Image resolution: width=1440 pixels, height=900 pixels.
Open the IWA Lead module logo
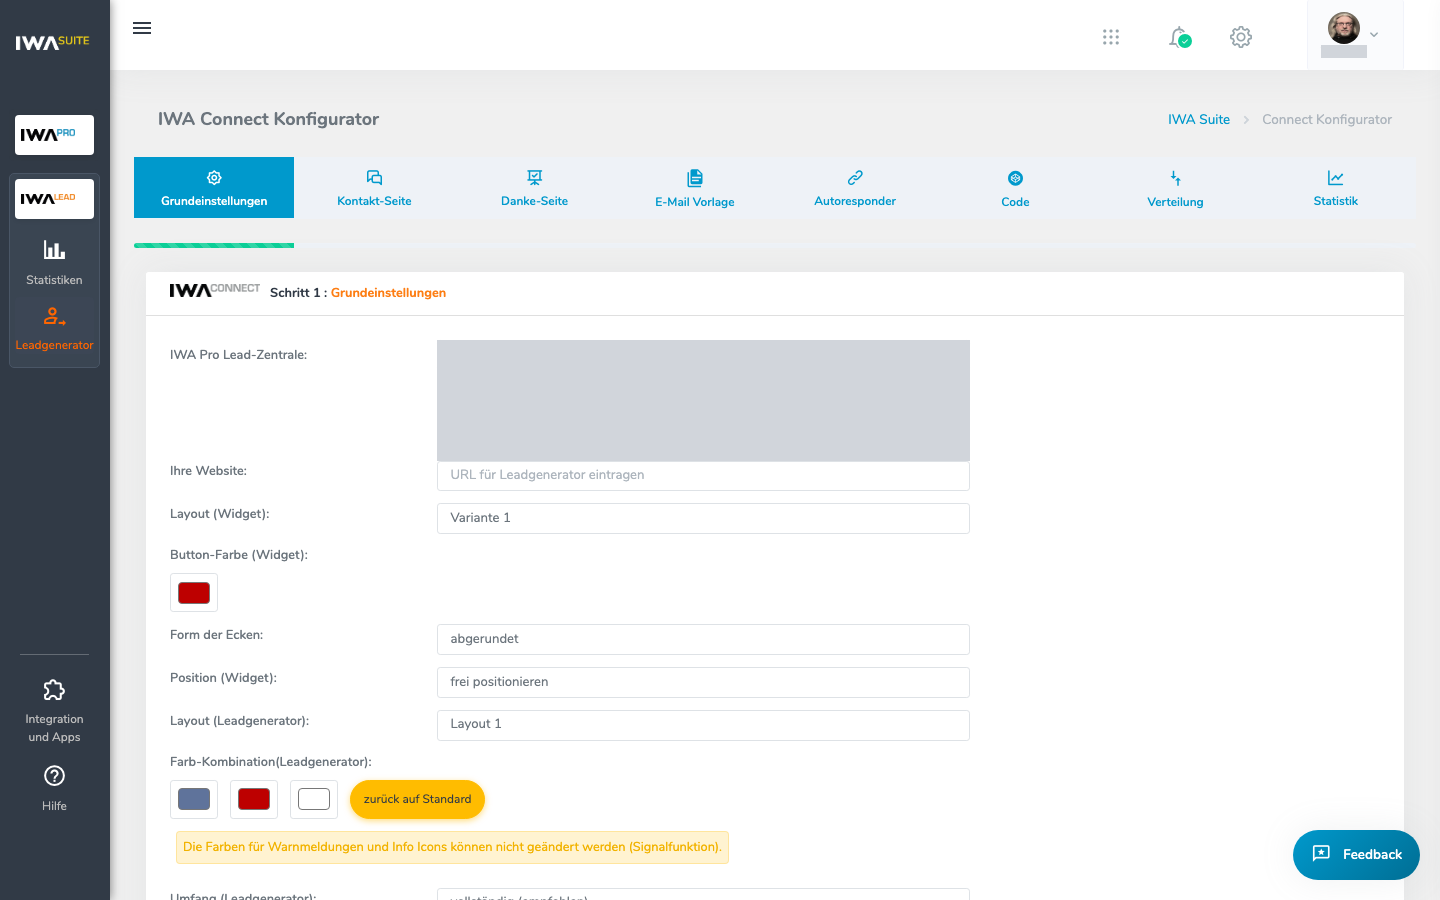pyautogui.click(x=54, y=199)
